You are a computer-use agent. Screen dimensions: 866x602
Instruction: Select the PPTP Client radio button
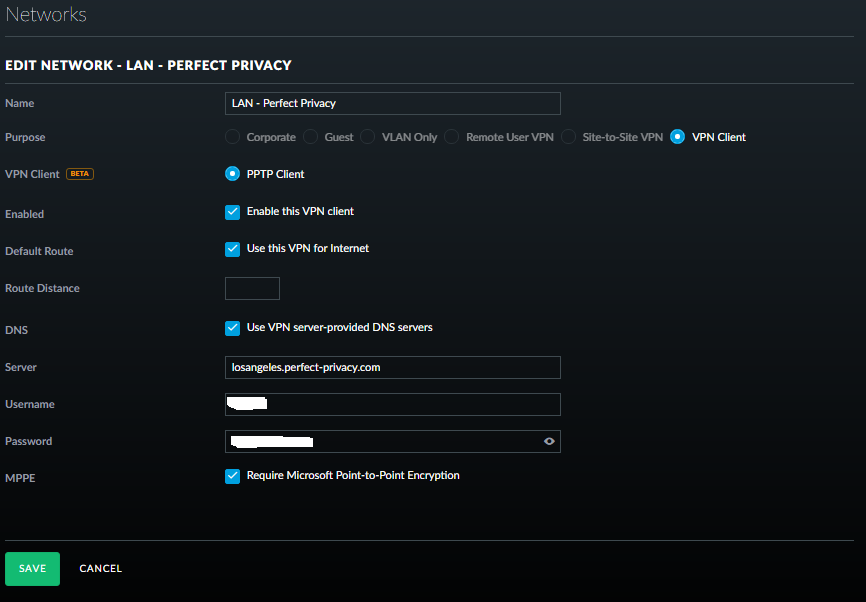pyautogui.click(x=232, y=174)
